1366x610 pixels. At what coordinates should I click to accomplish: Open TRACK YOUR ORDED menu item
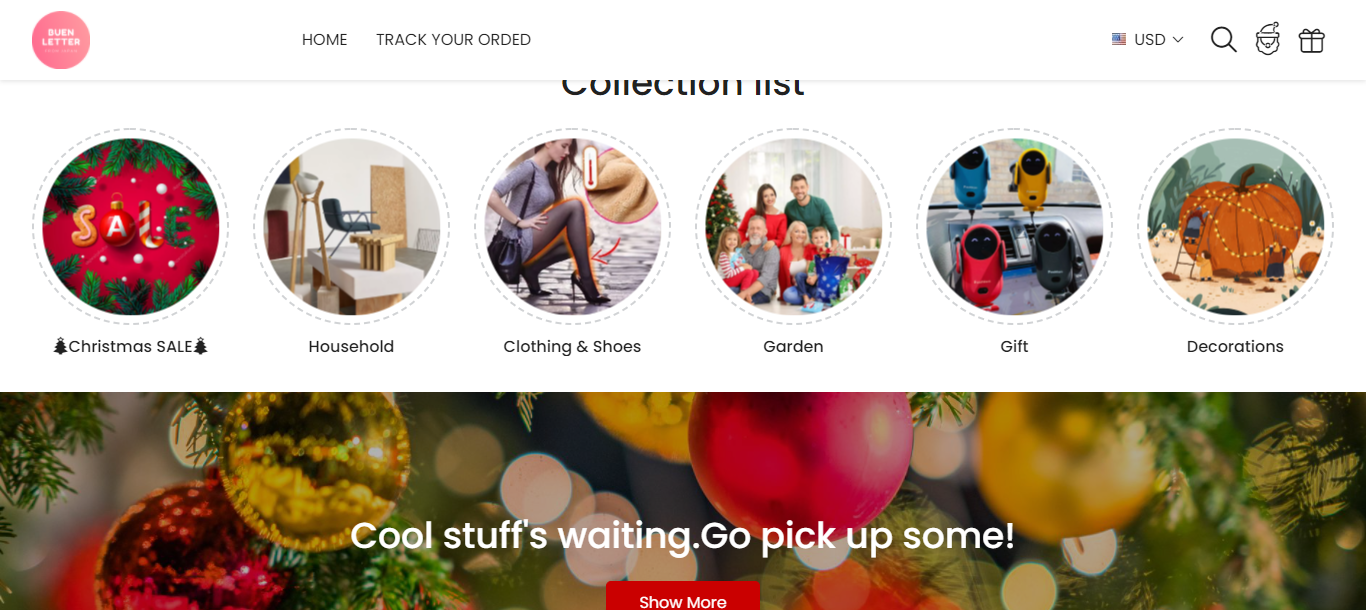(453, 40)
